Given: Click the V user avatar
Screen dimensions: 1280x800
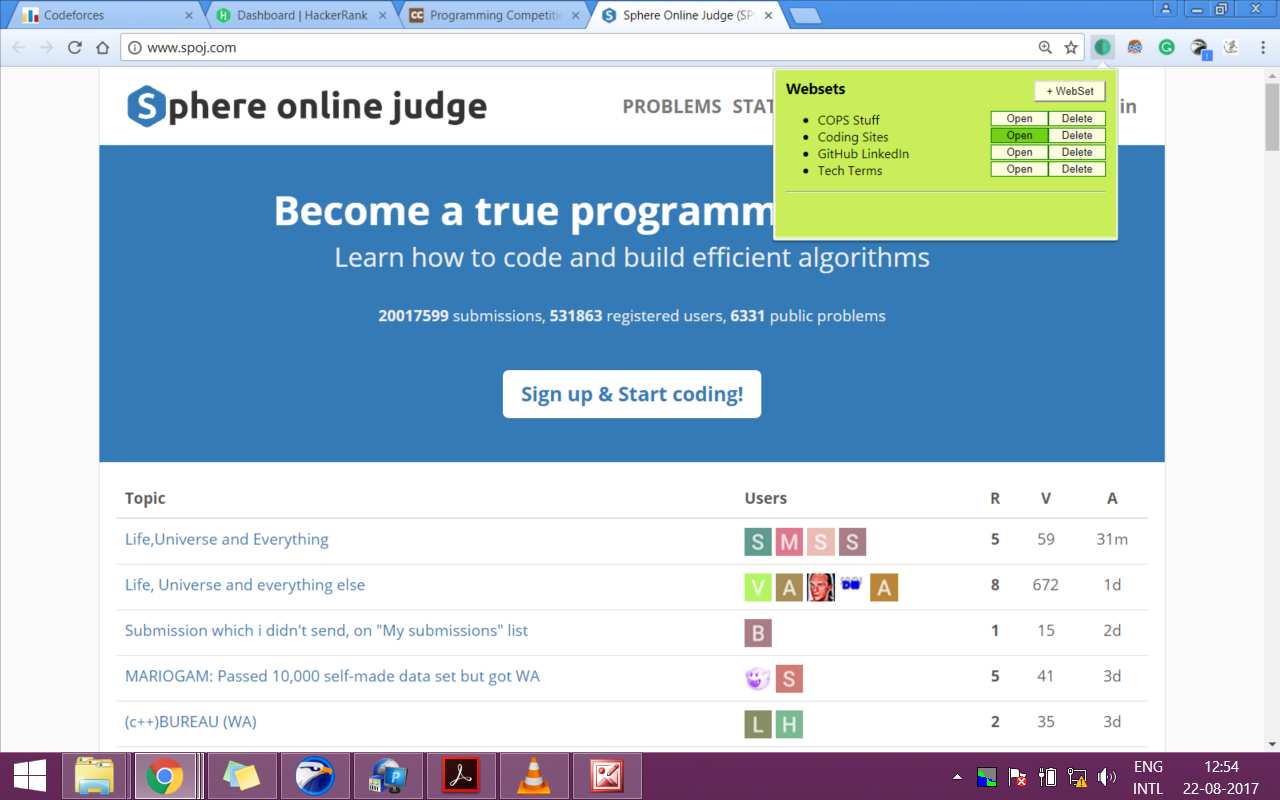Looking at the screenshot, I should point(758,587).
